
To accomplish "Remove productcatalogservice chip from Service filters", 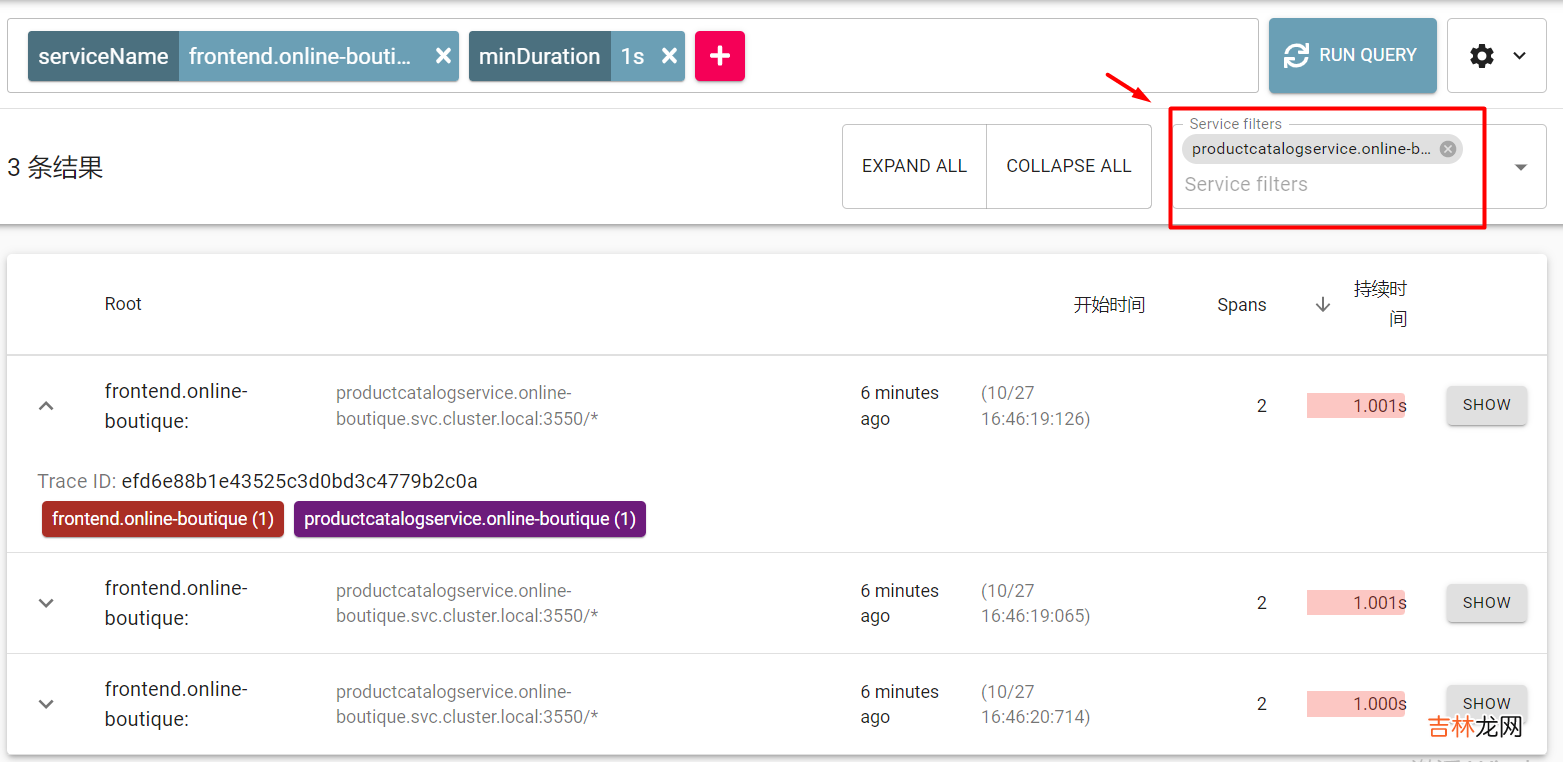I will click(1447, 149).
